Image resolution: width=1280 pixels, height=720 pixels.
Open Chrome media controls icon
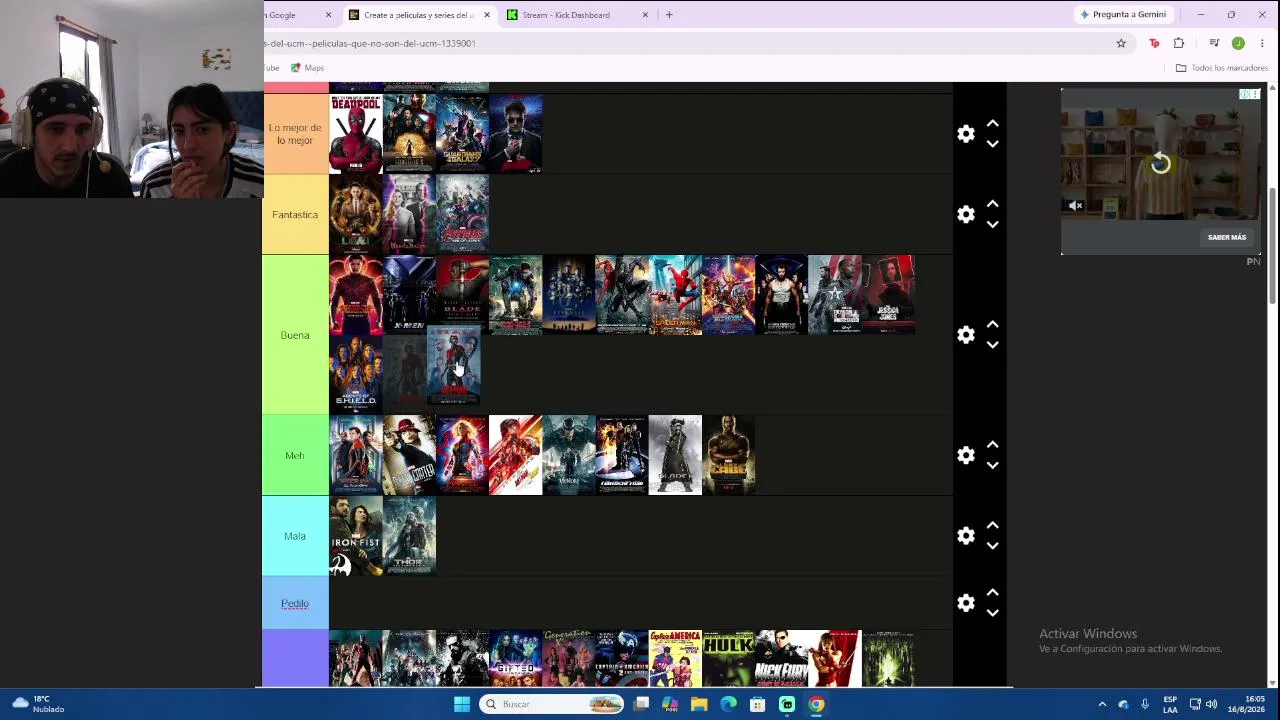[x=1214, y=43]
